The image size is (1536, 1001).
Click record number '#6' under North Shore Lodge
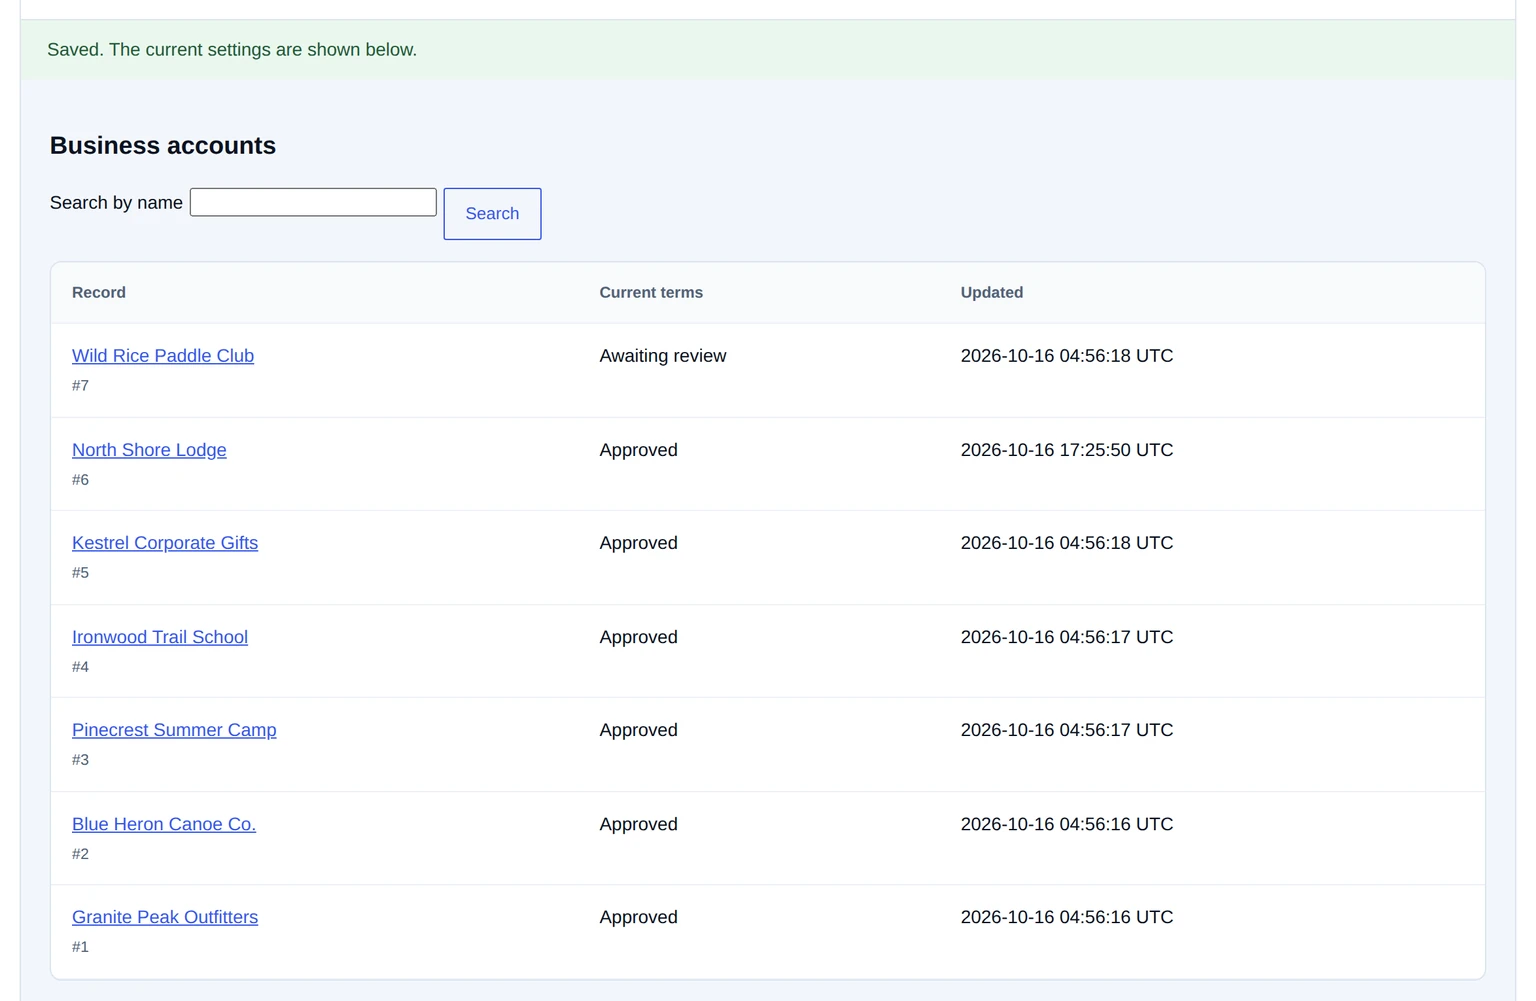(x=81, y=479)
